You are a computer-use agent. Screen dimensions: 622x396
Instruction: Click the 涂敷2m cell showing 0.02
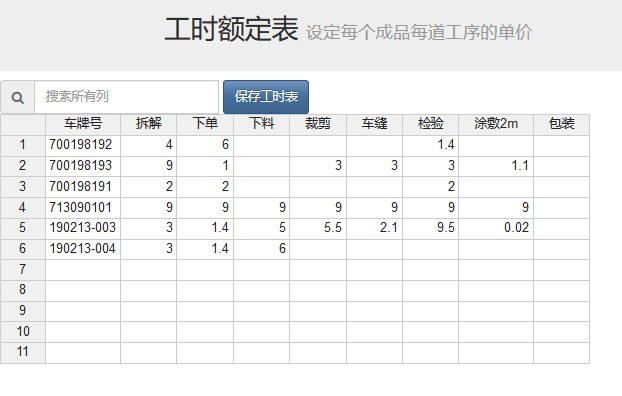[x=496, y=229]
